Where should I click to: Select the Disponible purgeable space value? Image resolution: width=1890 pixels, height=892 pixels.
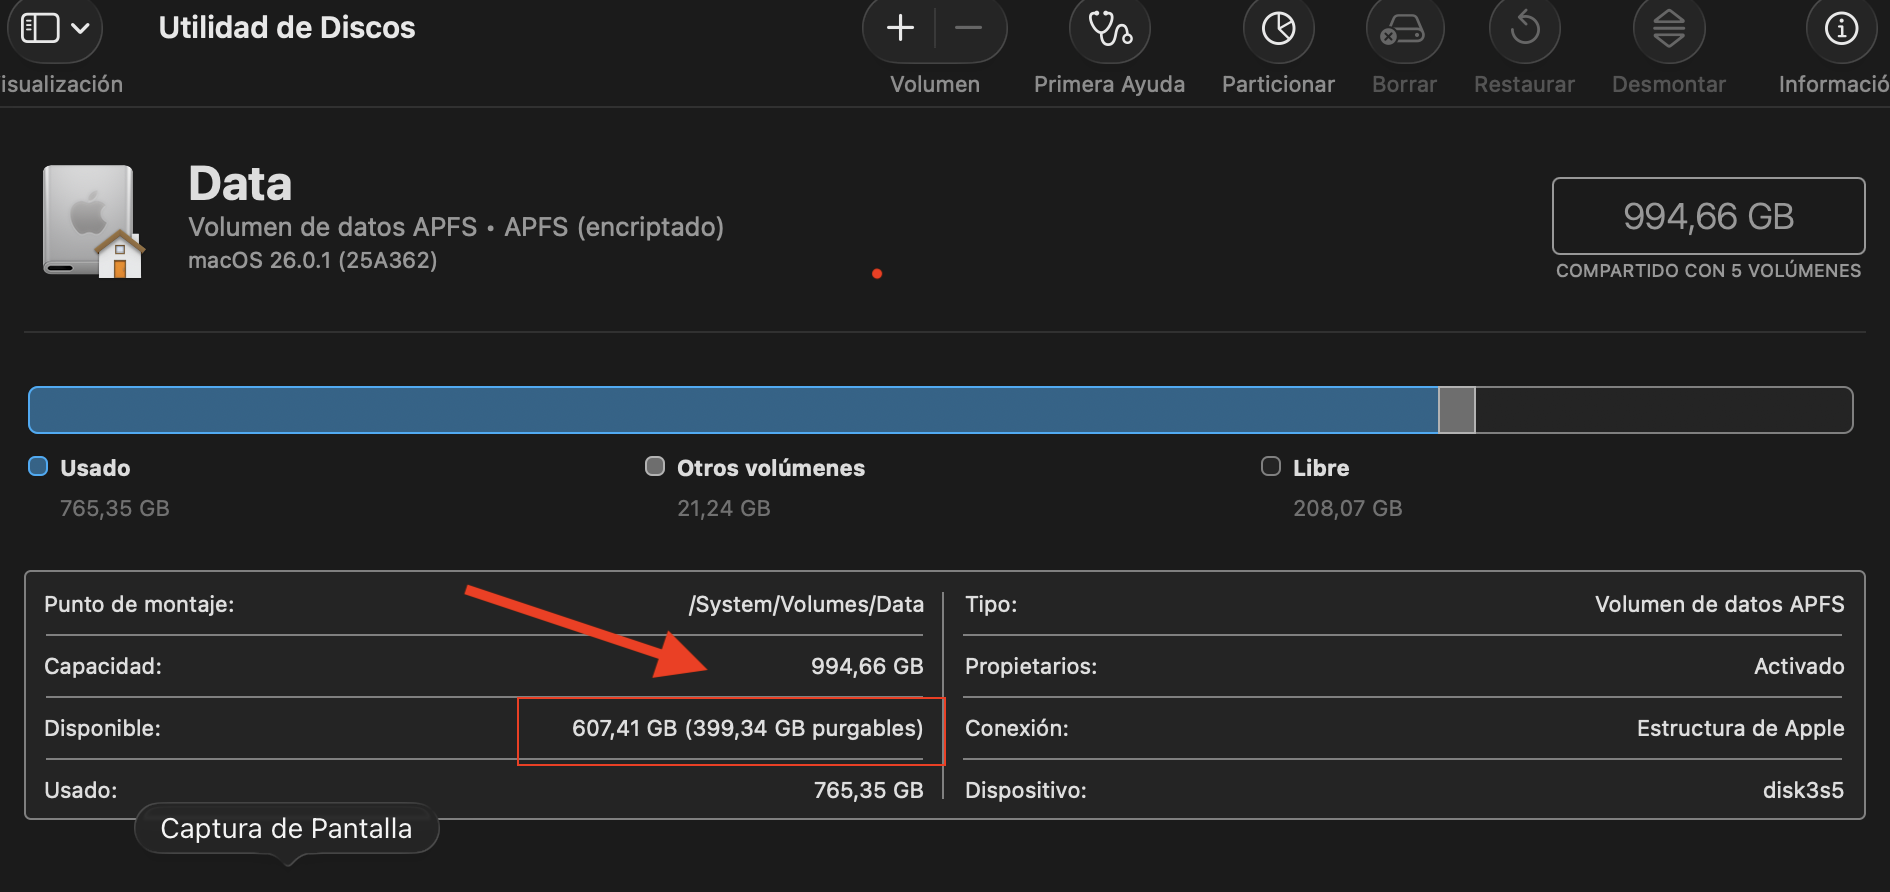747,728
